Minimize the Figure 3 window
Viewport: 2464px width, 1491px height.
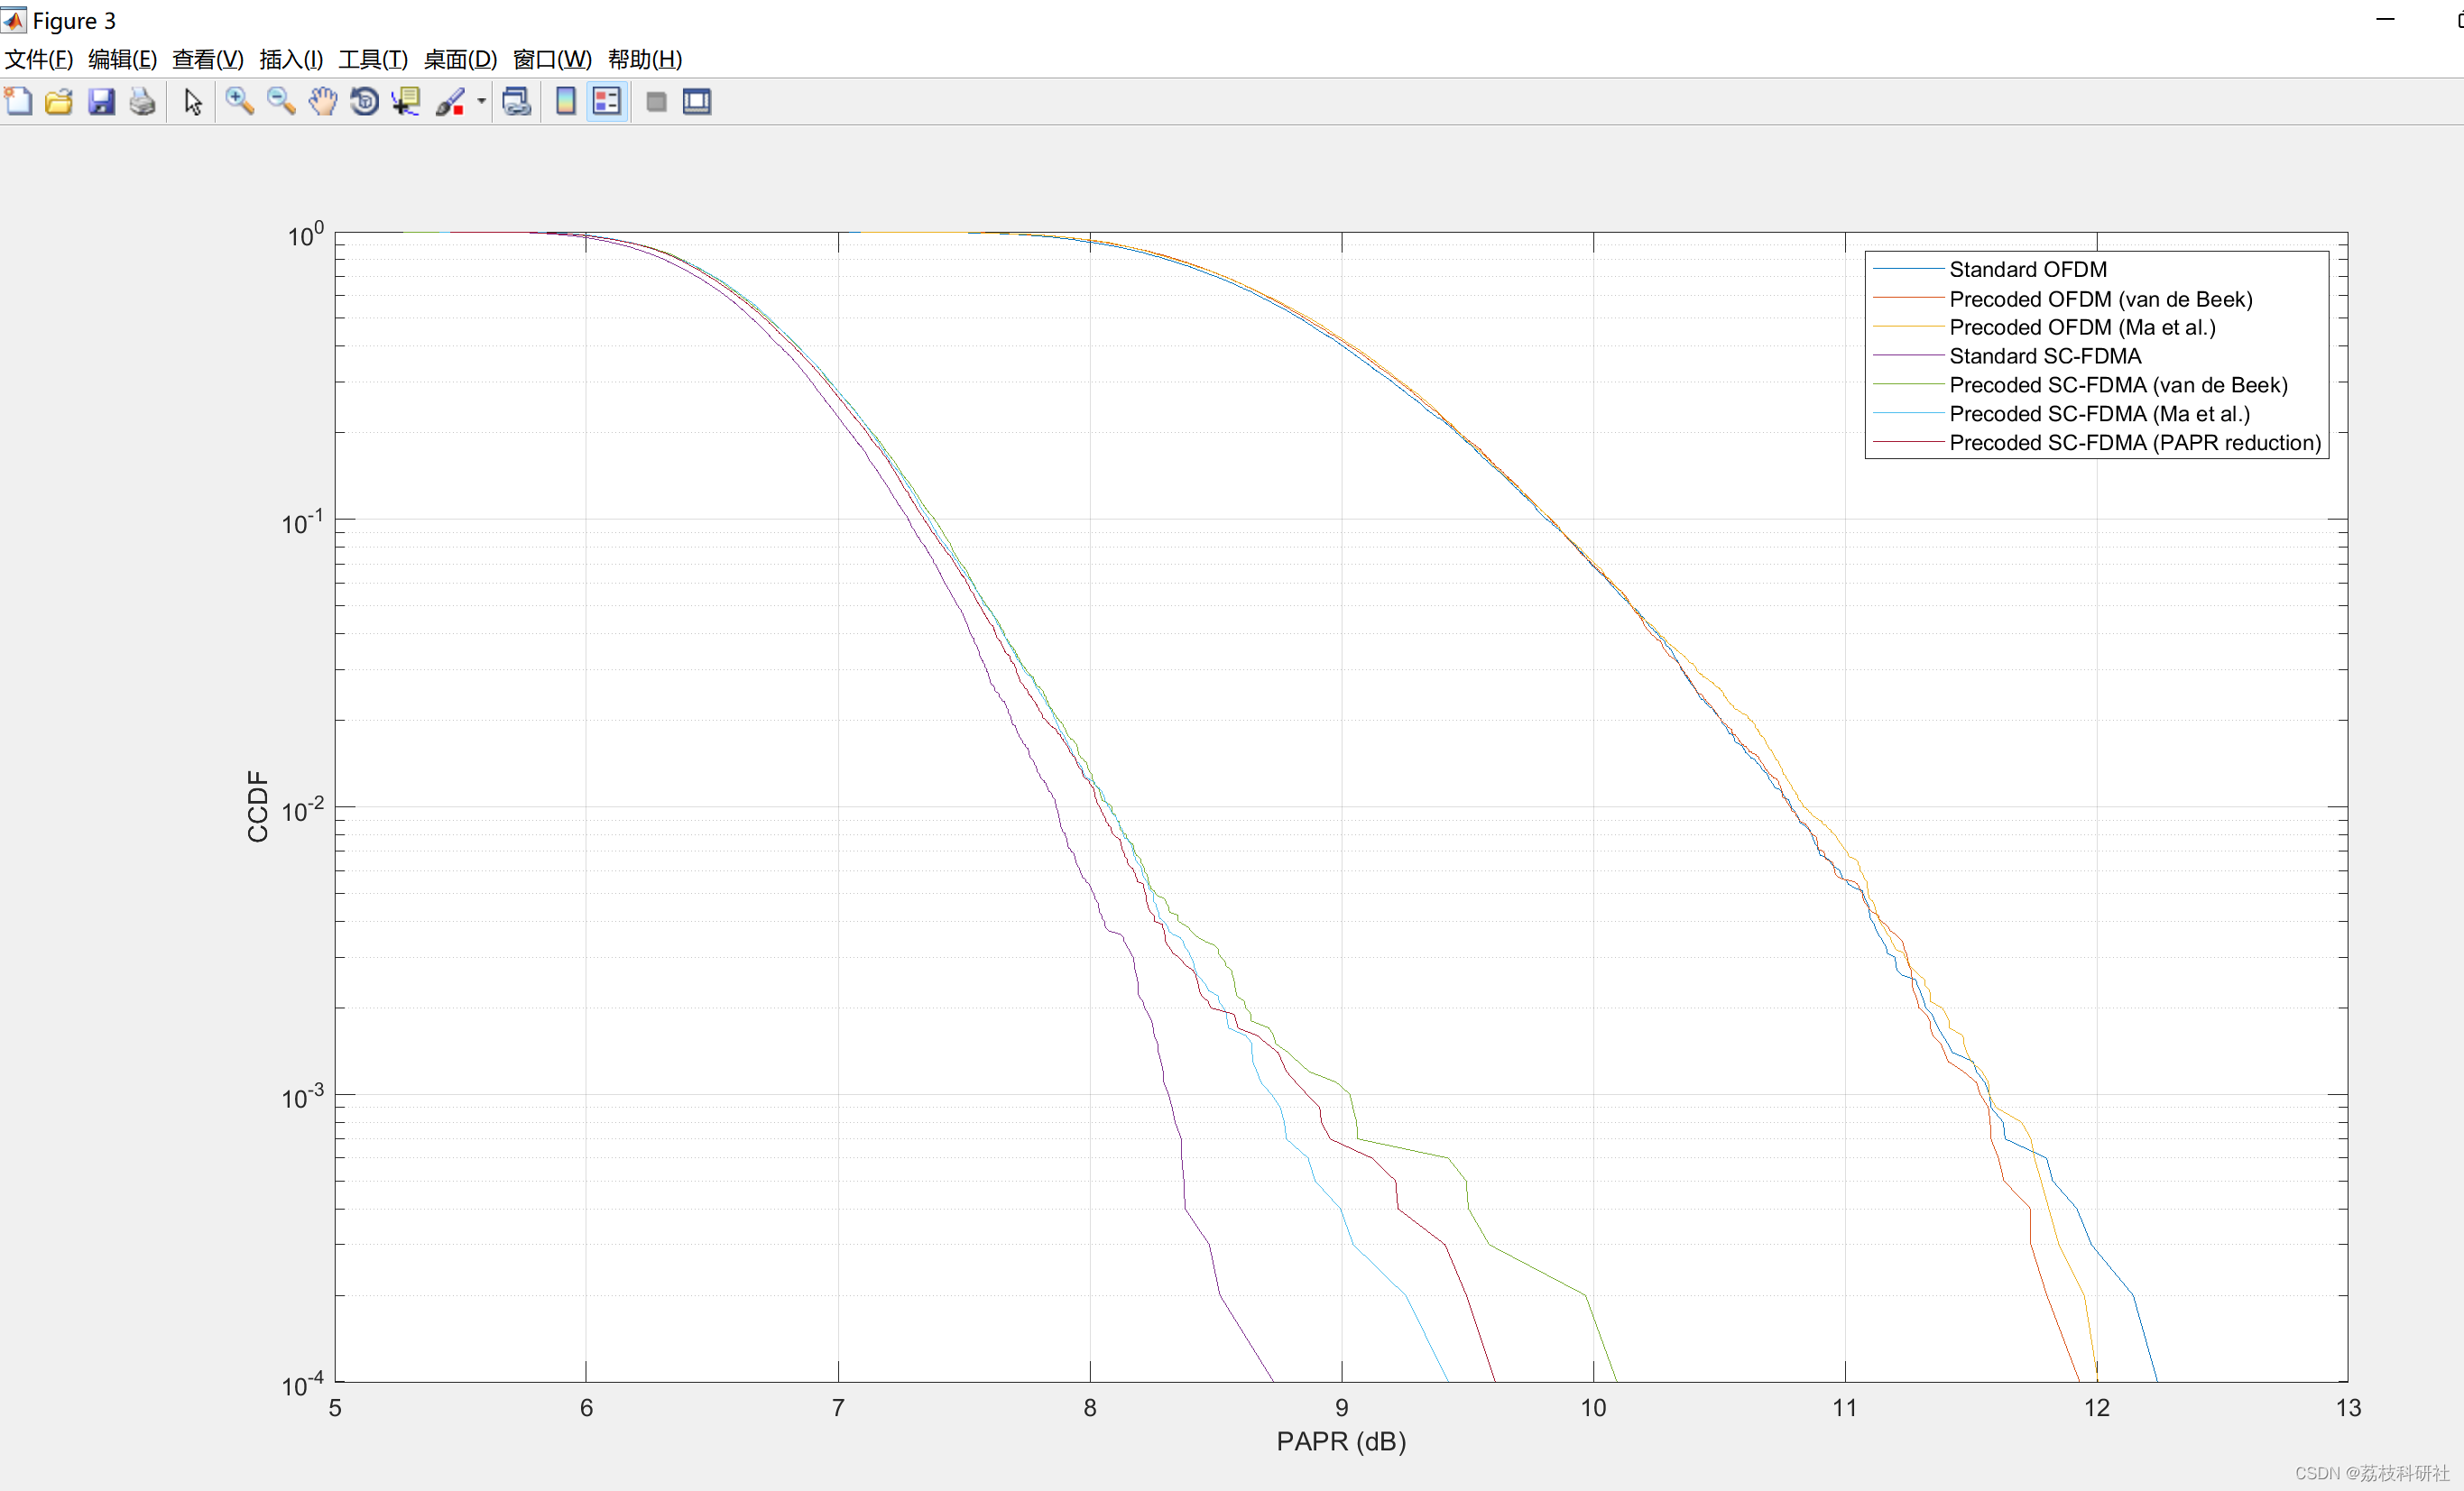click(x=2385, y=19)
